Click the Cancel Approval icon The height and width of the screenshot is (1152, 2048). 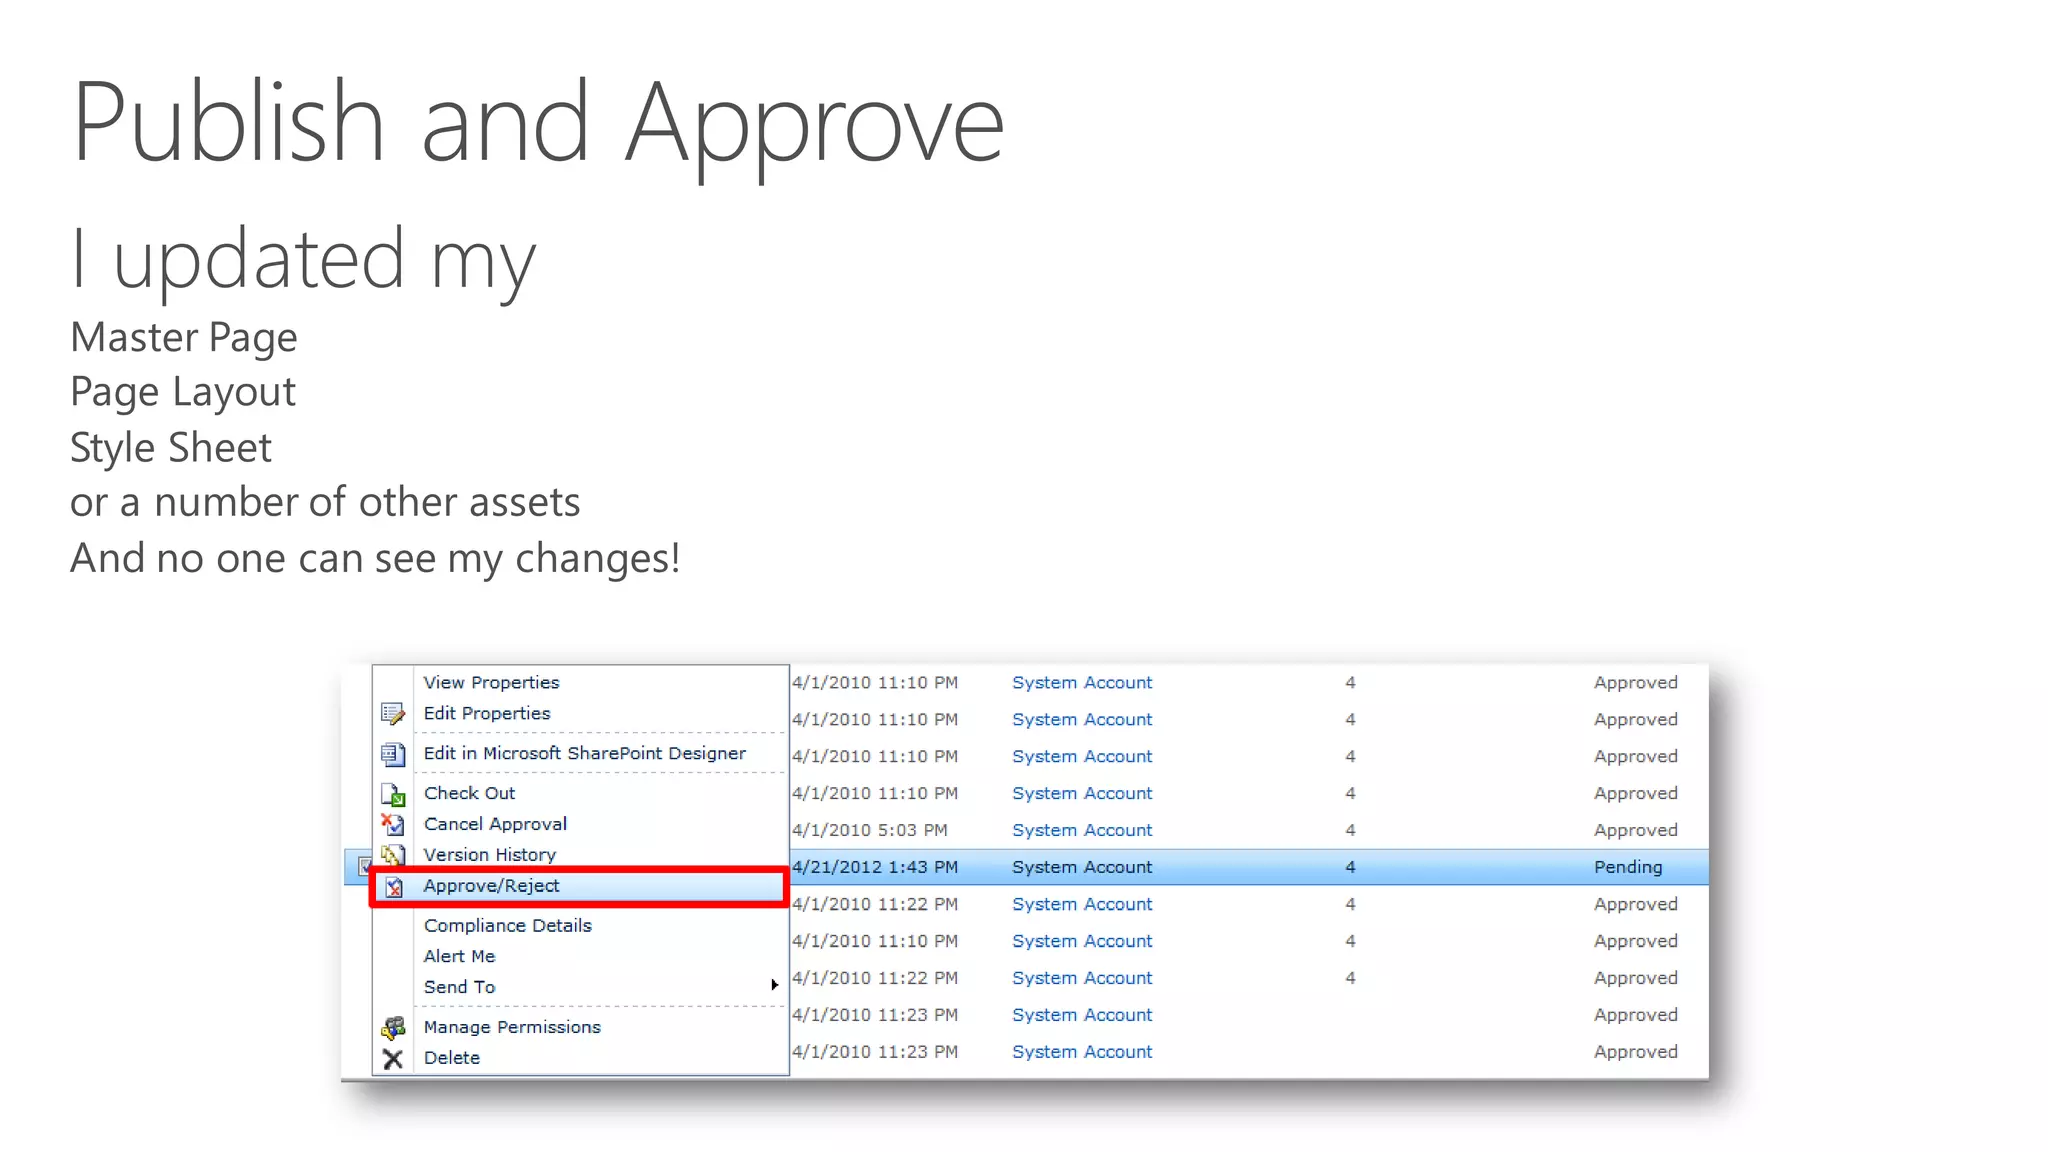coord(392,824)
